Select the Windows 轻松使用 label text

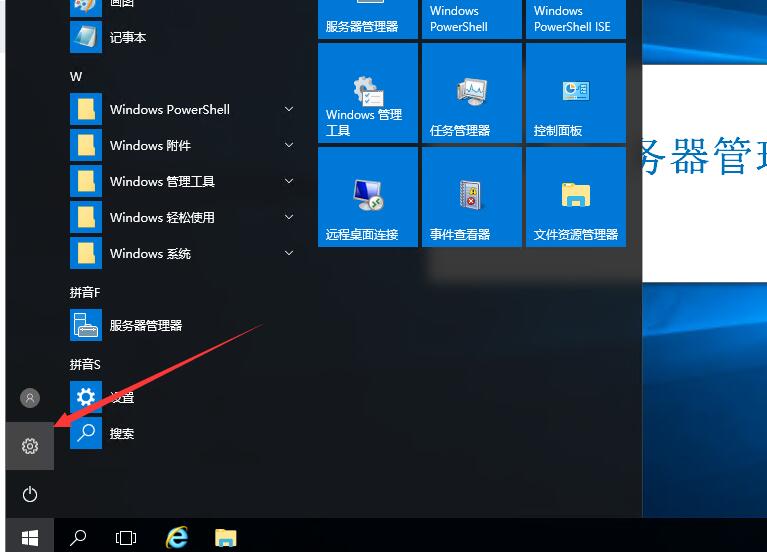click(x=162, y=217)
